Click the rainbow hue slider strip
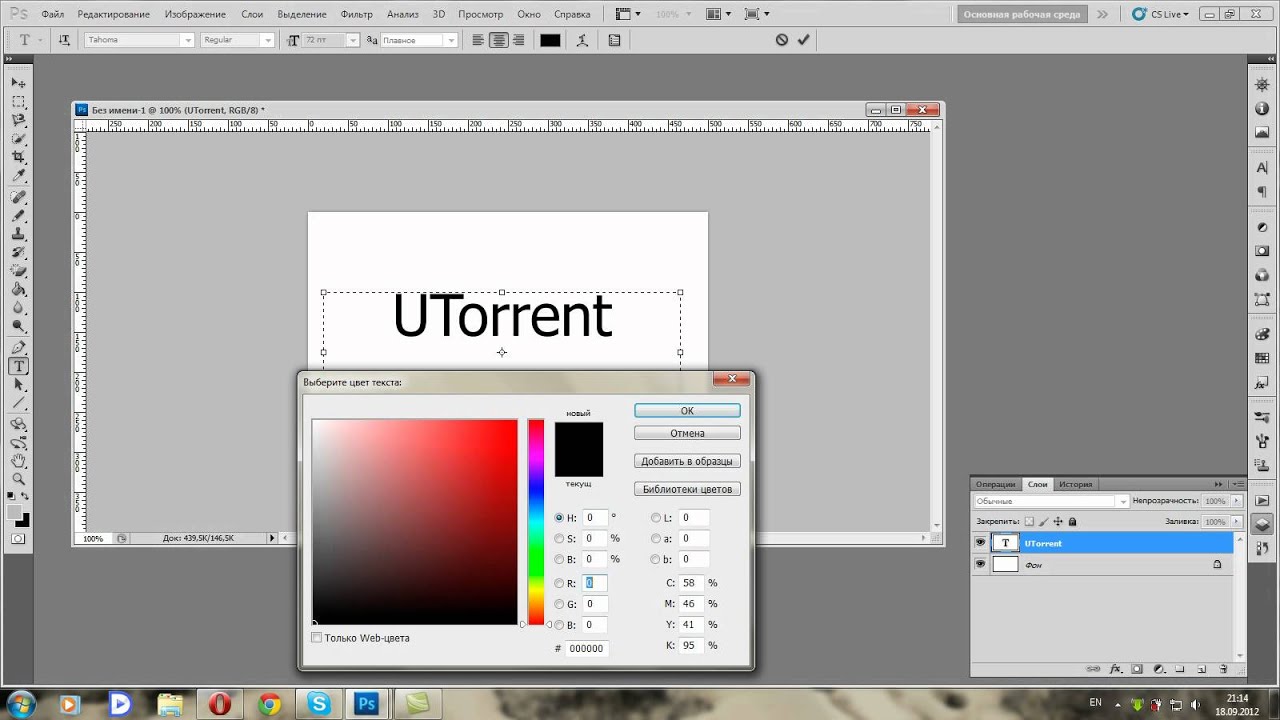The image size is (1280, 720). tap(536, 522)
